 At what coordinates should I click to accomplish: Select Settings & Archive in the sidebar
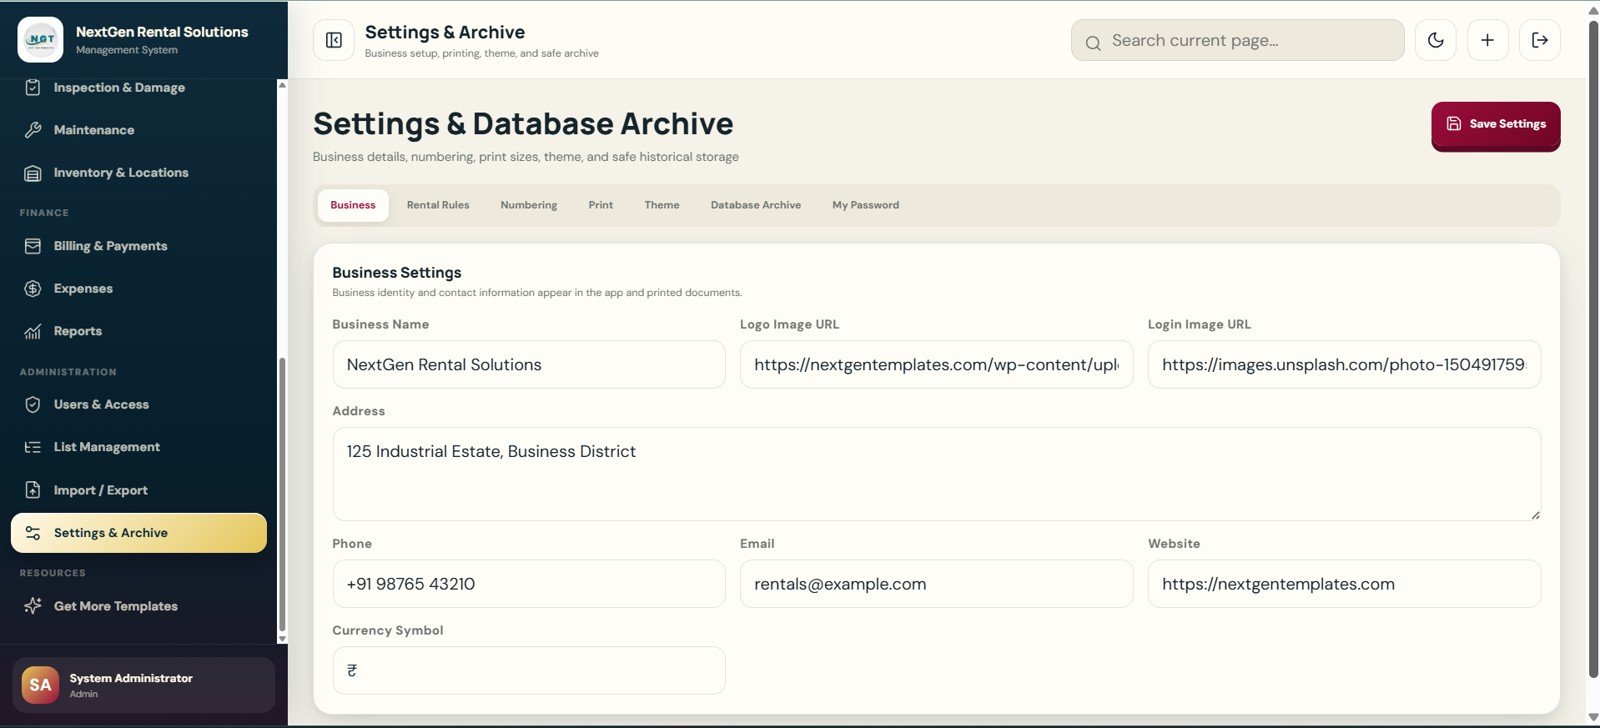pyautogui.click(x=139, y=533)
